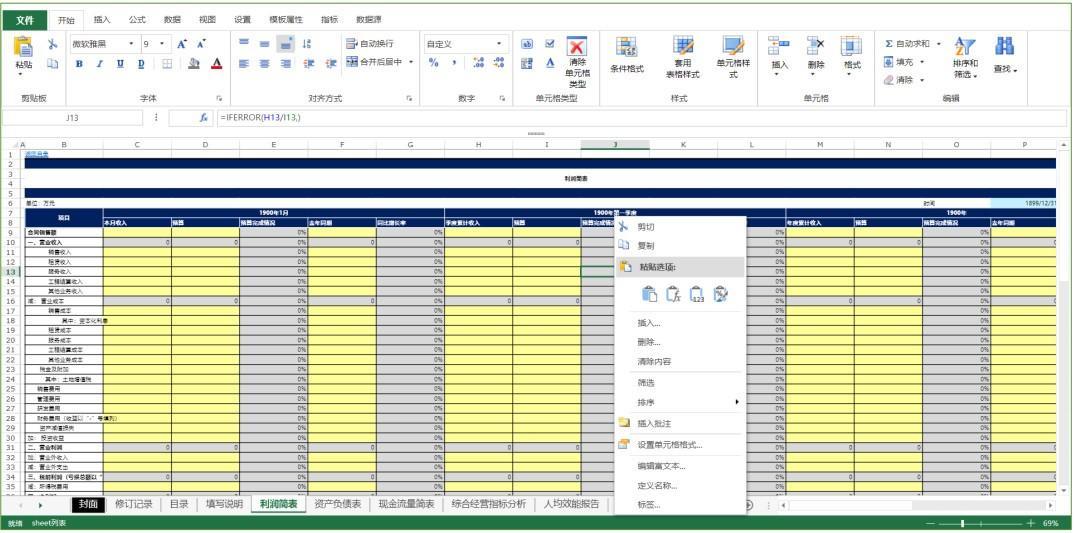Decrease font size with the smaller A icon
The image size is (1074, 533).
(x=201, y=44)
